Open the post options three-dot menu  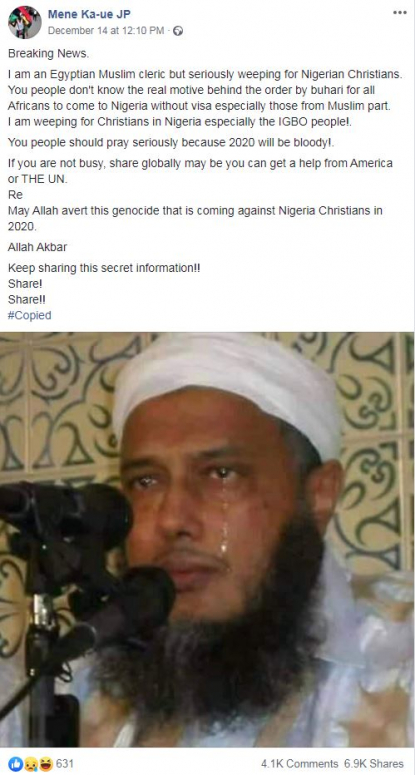(x=400, y=13)
